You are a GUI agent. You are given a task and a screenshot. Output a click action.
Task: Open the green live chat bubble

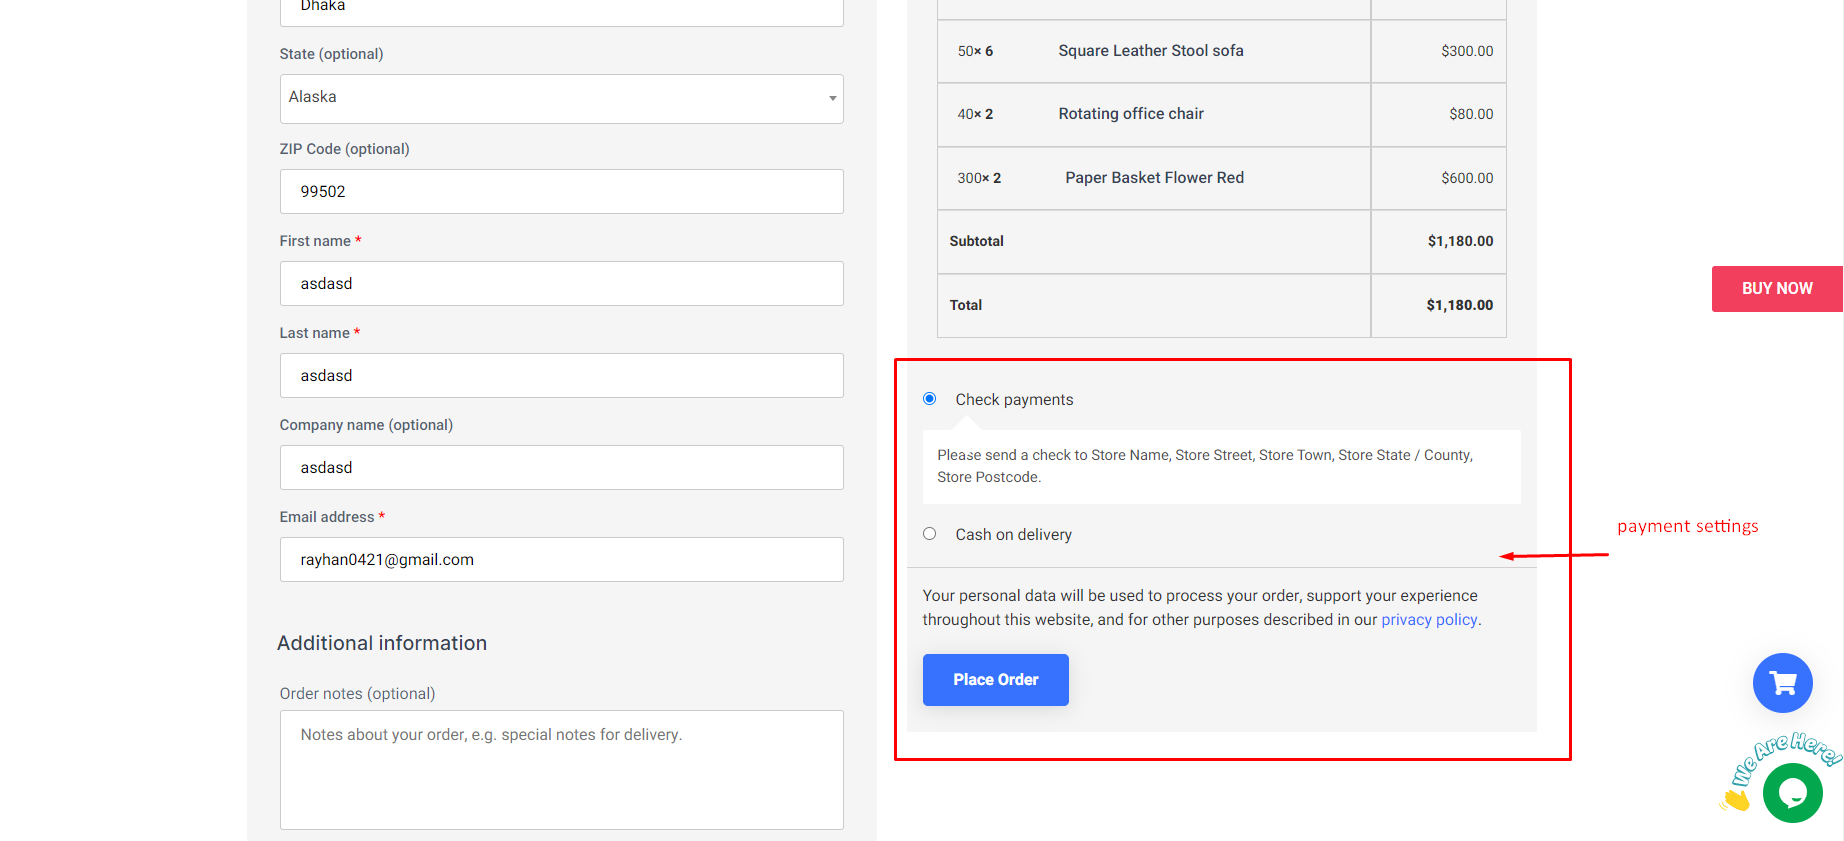pyautogui.click(x=1792, y=793)
